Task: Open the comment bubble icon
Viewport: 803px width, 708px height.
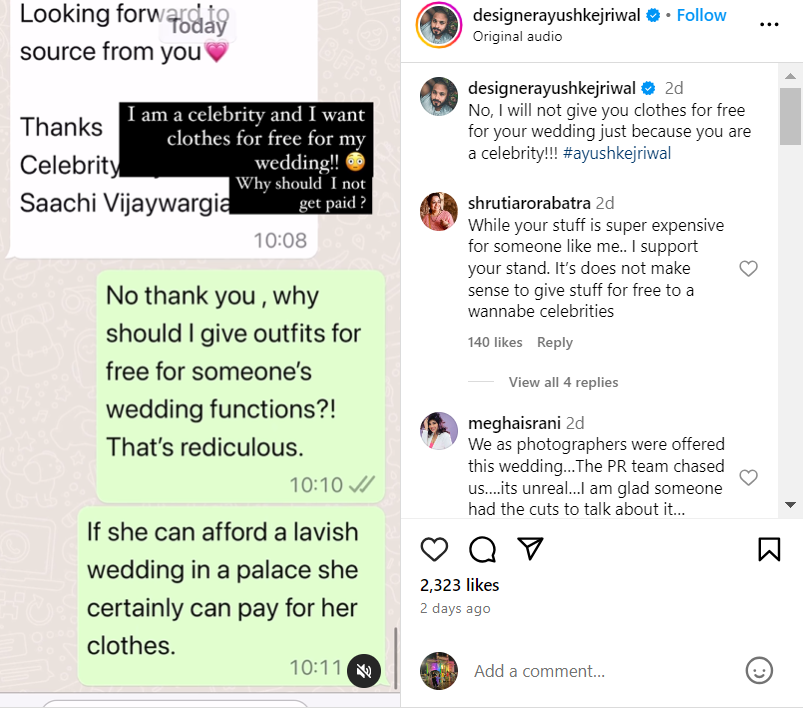Action: click(482, 549)
